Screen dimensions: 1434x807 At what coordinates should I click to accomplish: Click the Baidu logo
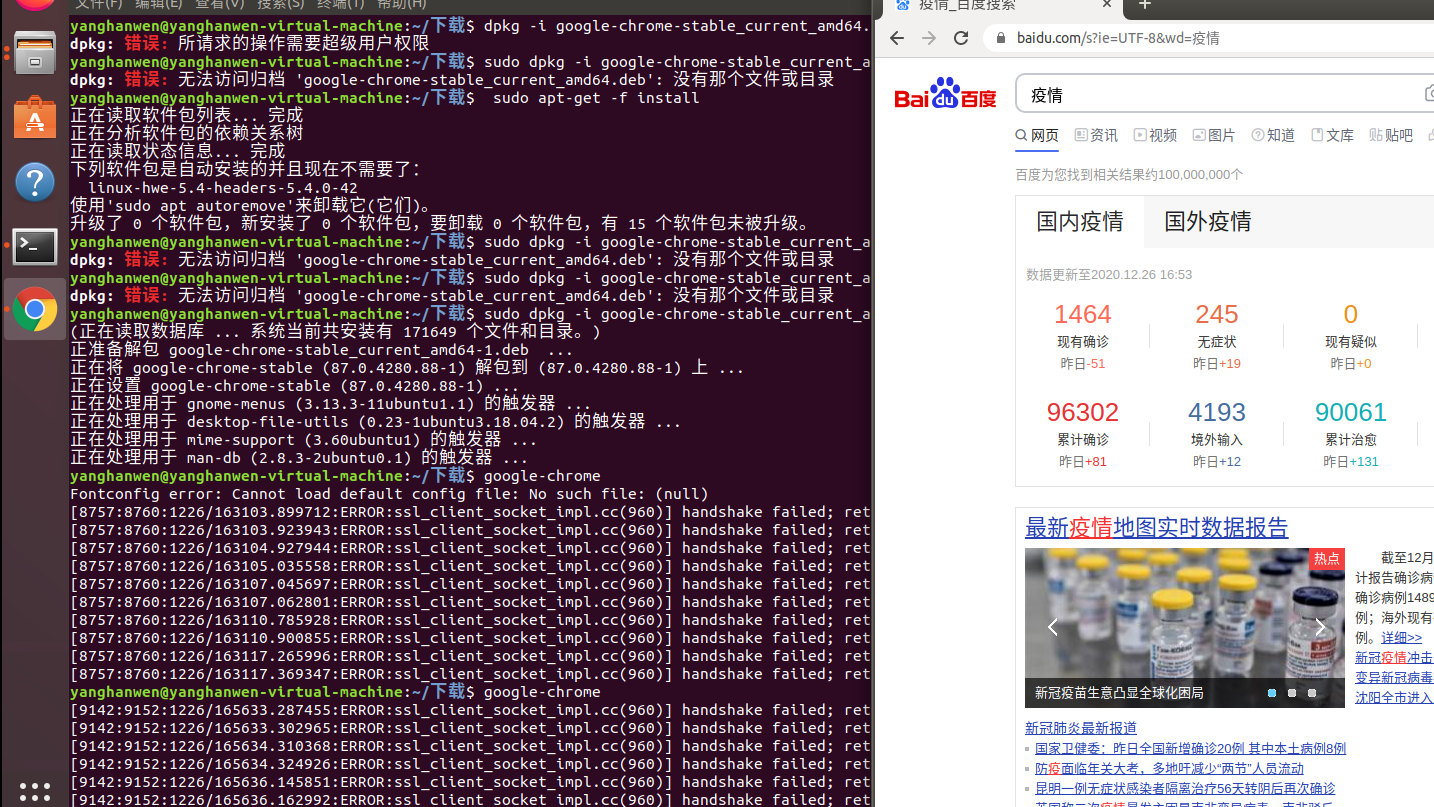945,93
